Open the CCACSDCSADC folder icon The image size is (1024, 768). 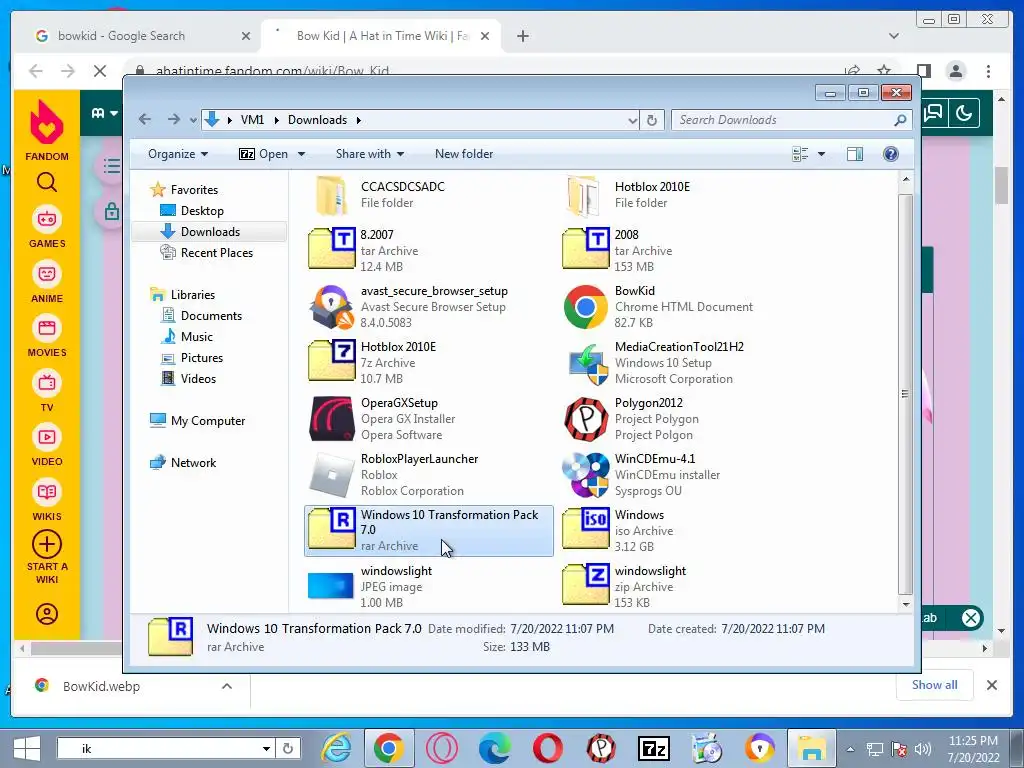(x=331, y=195)
